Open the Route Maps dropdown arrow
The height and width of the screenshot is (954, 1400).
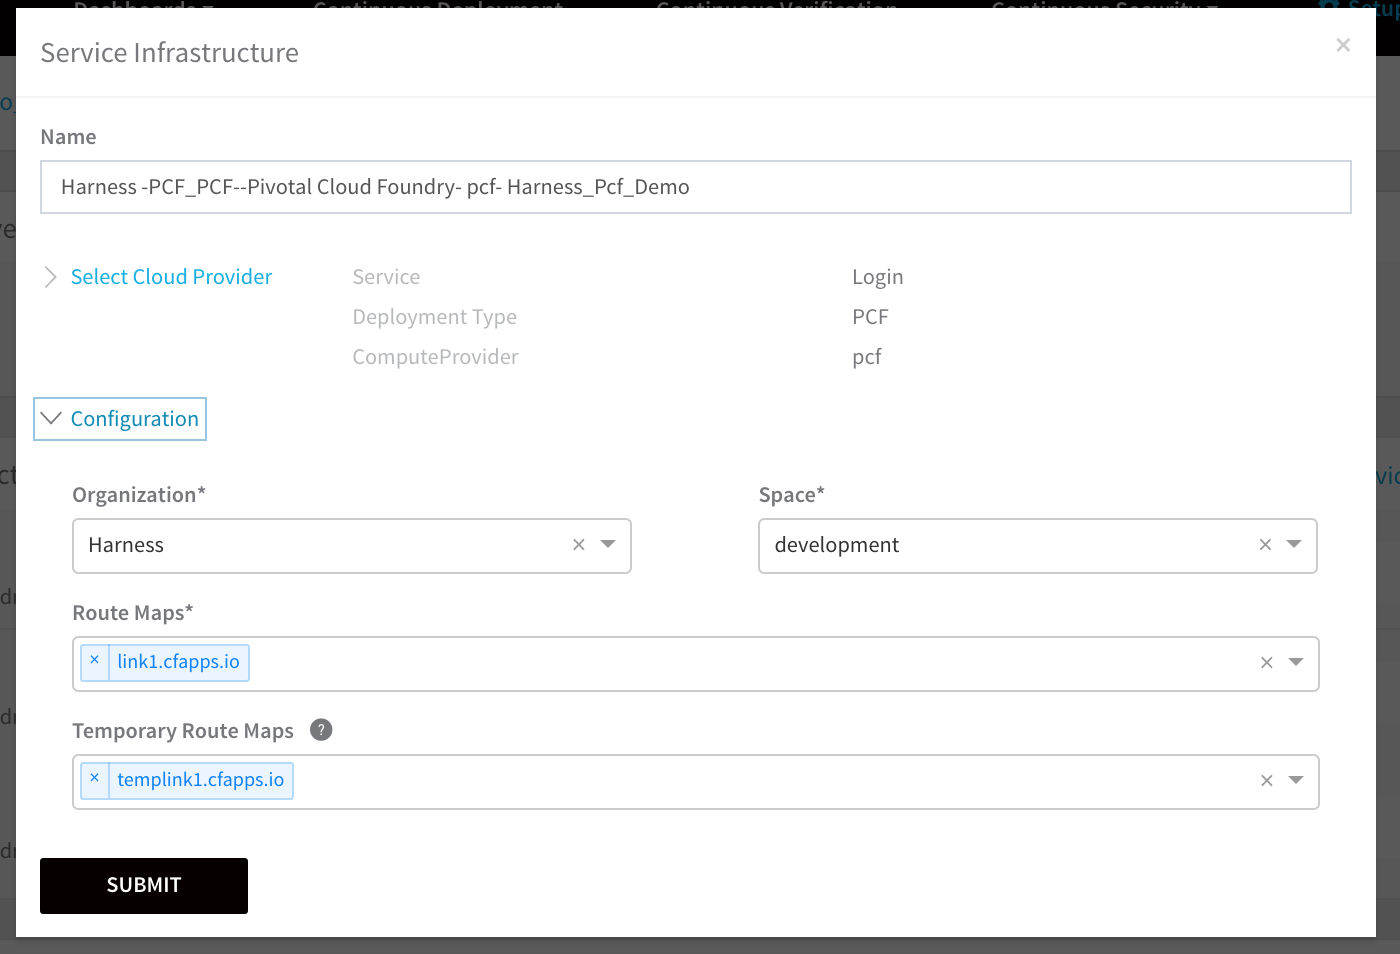click(x=1296, y=663)
